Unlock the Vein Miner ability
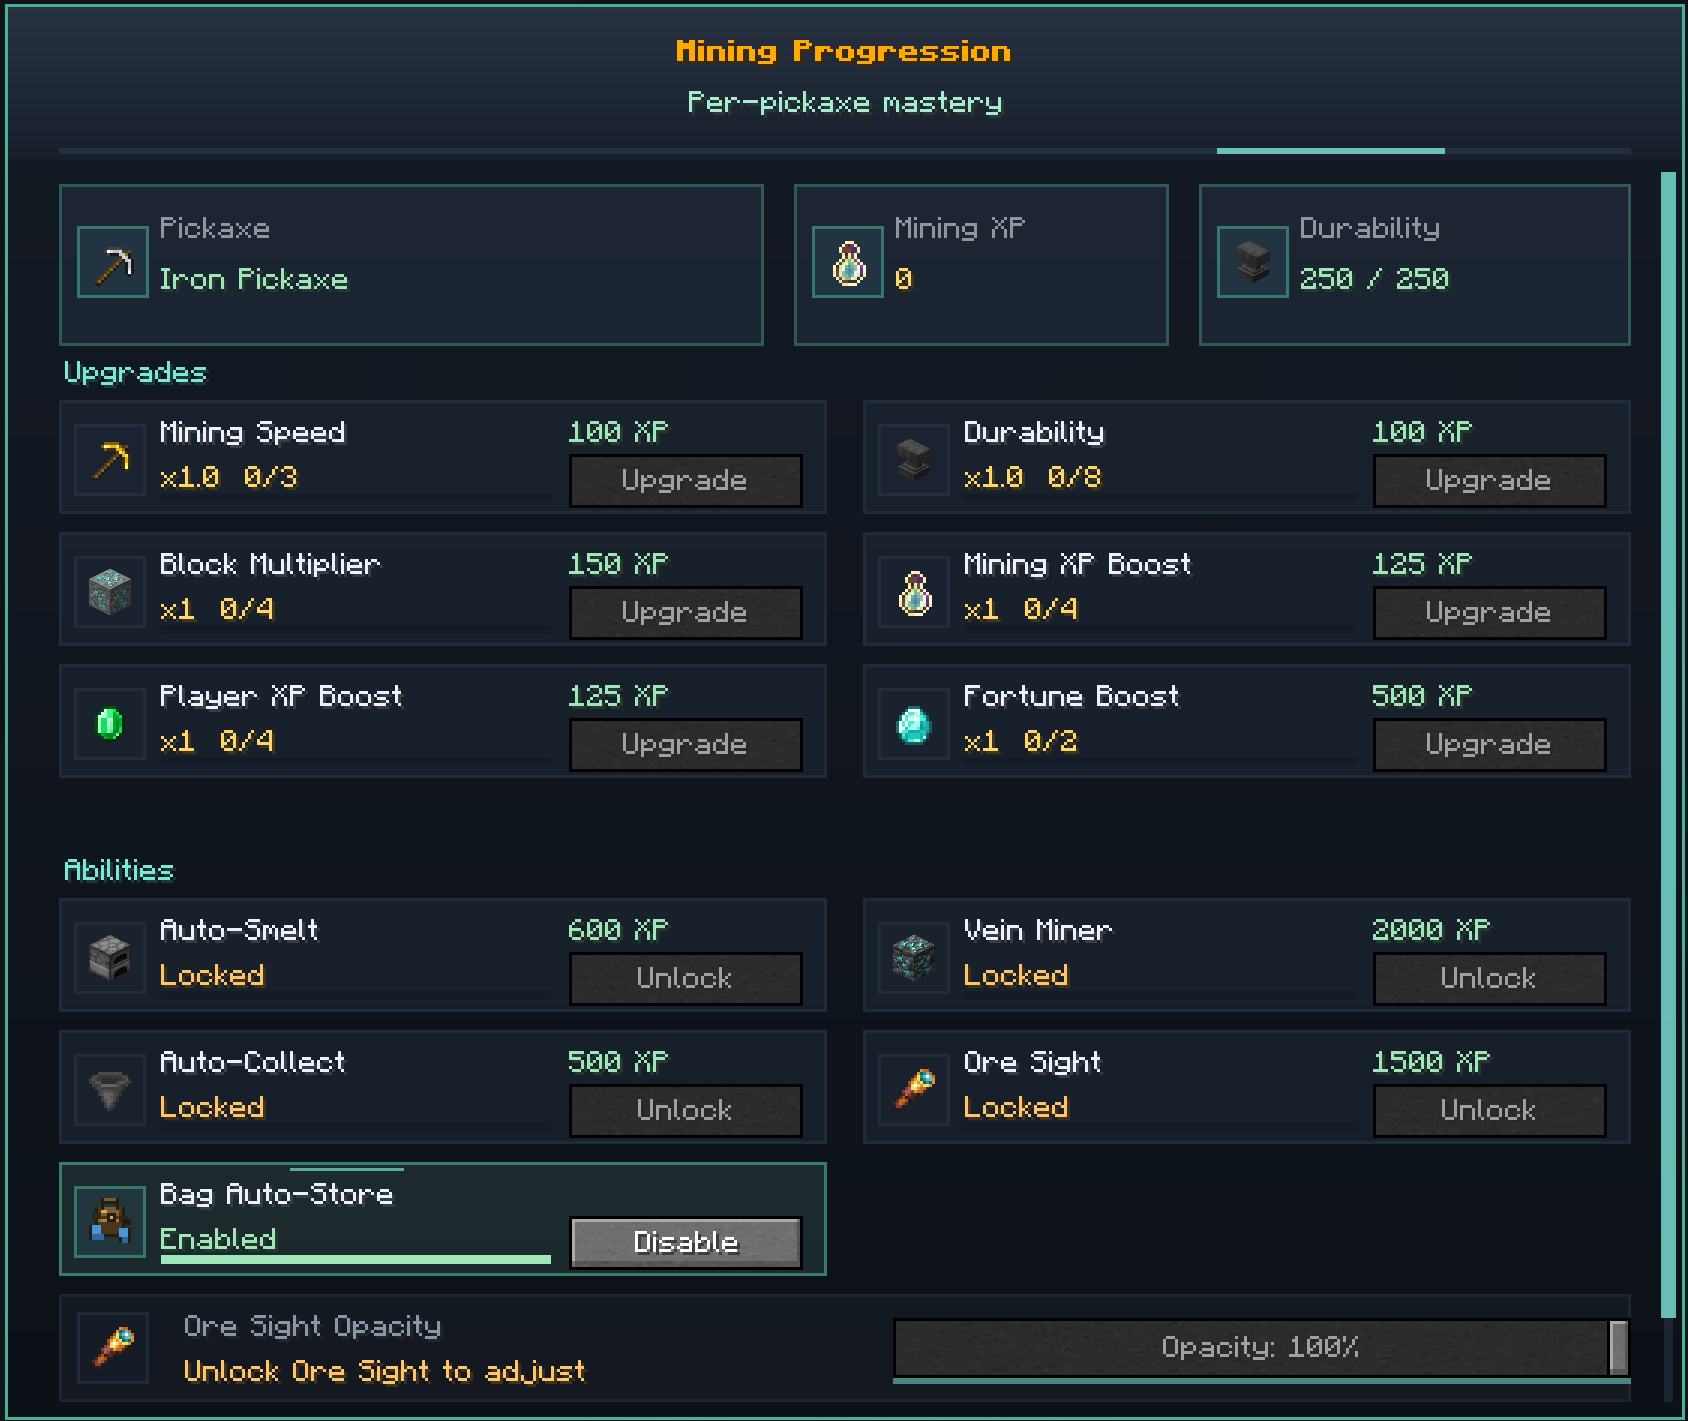This screenshot has width=1688, height=1421. tap(1490, 978)
